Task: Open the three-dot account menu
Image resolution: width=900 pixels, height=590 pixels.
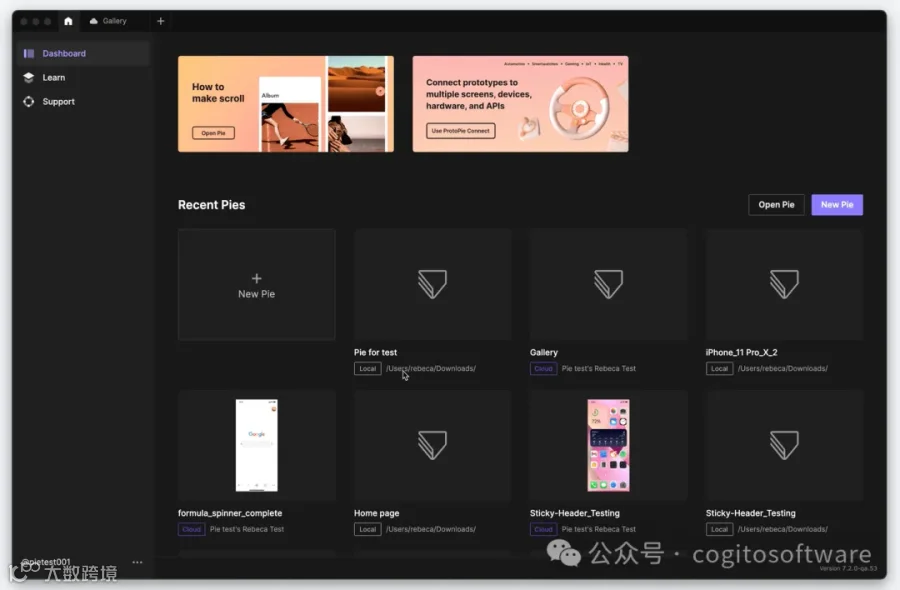Action: [137, 562]
